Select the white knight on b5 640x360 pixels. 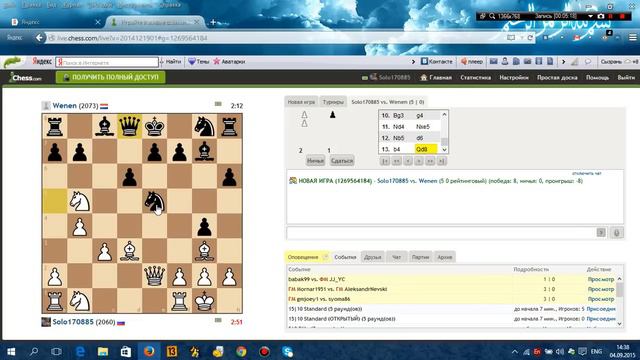point(80,201)
